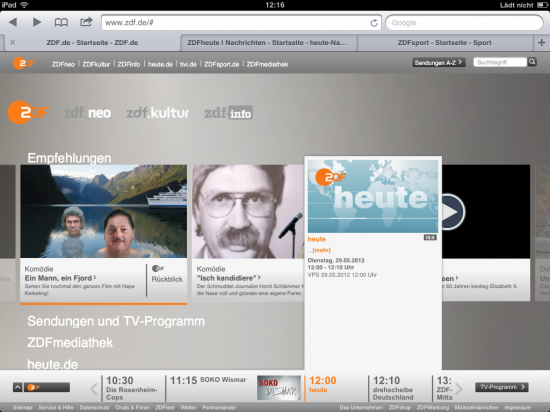Open ZDFinfo in the top navigation
The width and height of the screenshot is (550, 412).
(x=129, y=65)
